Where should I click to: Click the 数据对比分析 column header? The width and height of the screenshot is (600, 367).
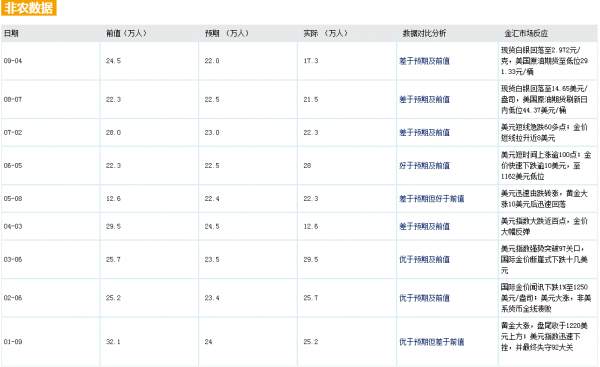(x=424, y=33)
